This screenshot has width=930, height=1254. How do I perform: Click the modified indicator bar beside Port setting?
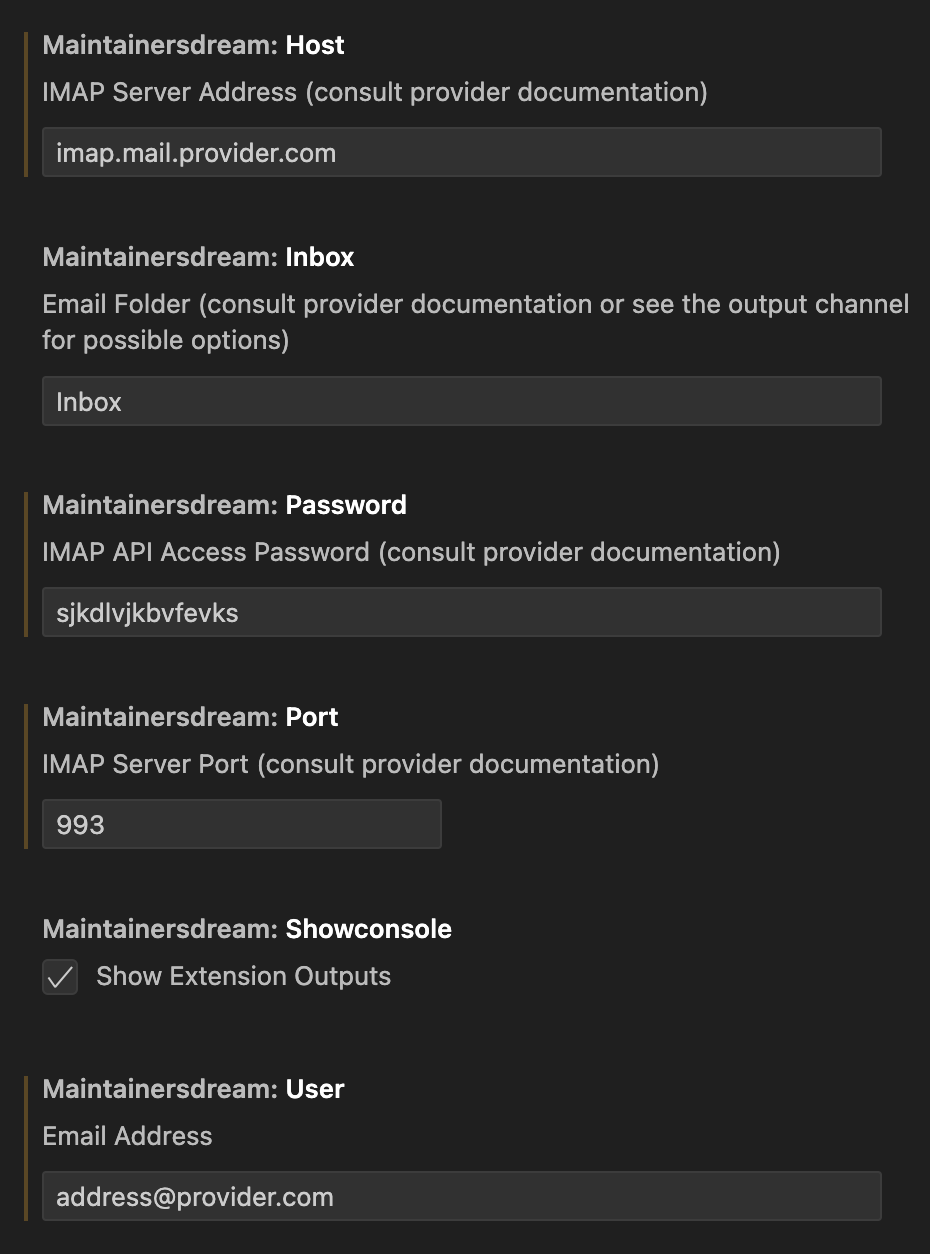pyautogui.click(x=26, y=776)
